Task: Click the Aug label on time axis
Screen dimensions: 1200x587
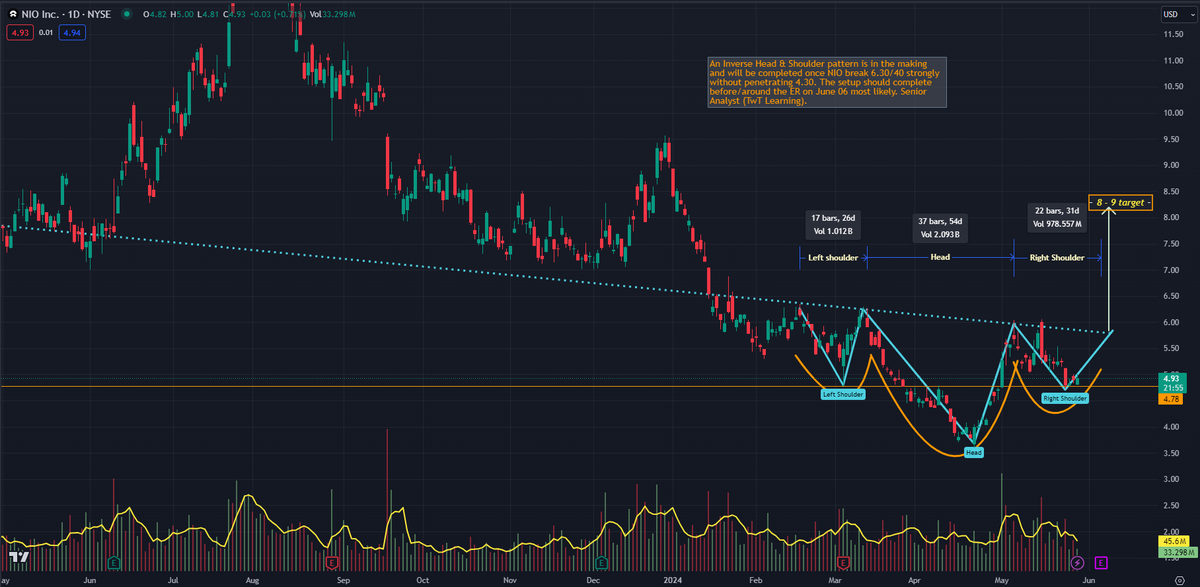Action: coord(251,579)
